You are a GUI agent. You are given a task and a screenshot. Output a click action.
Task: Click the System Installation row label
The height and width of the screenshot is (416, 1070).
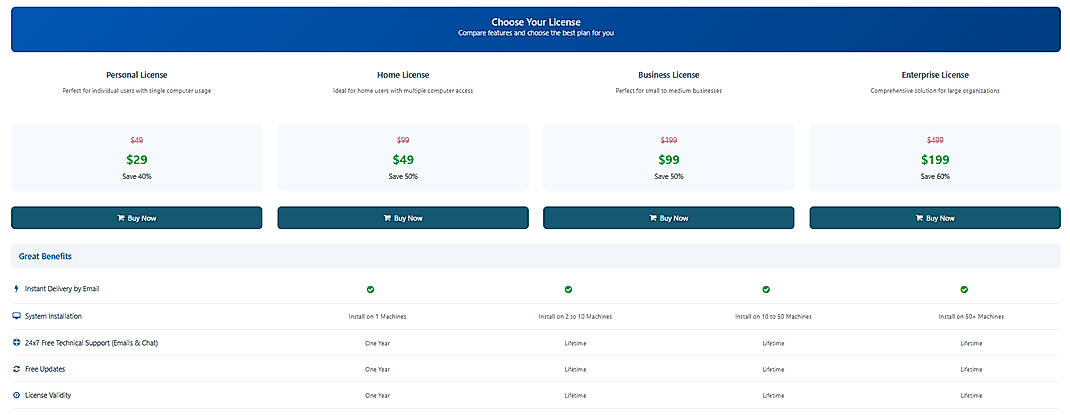53,316
